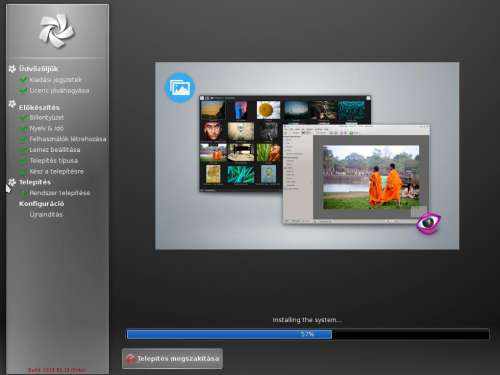Select the Telepítés típusa step
The width and height of the screenshot is (500, 375).
click(54, 161)
